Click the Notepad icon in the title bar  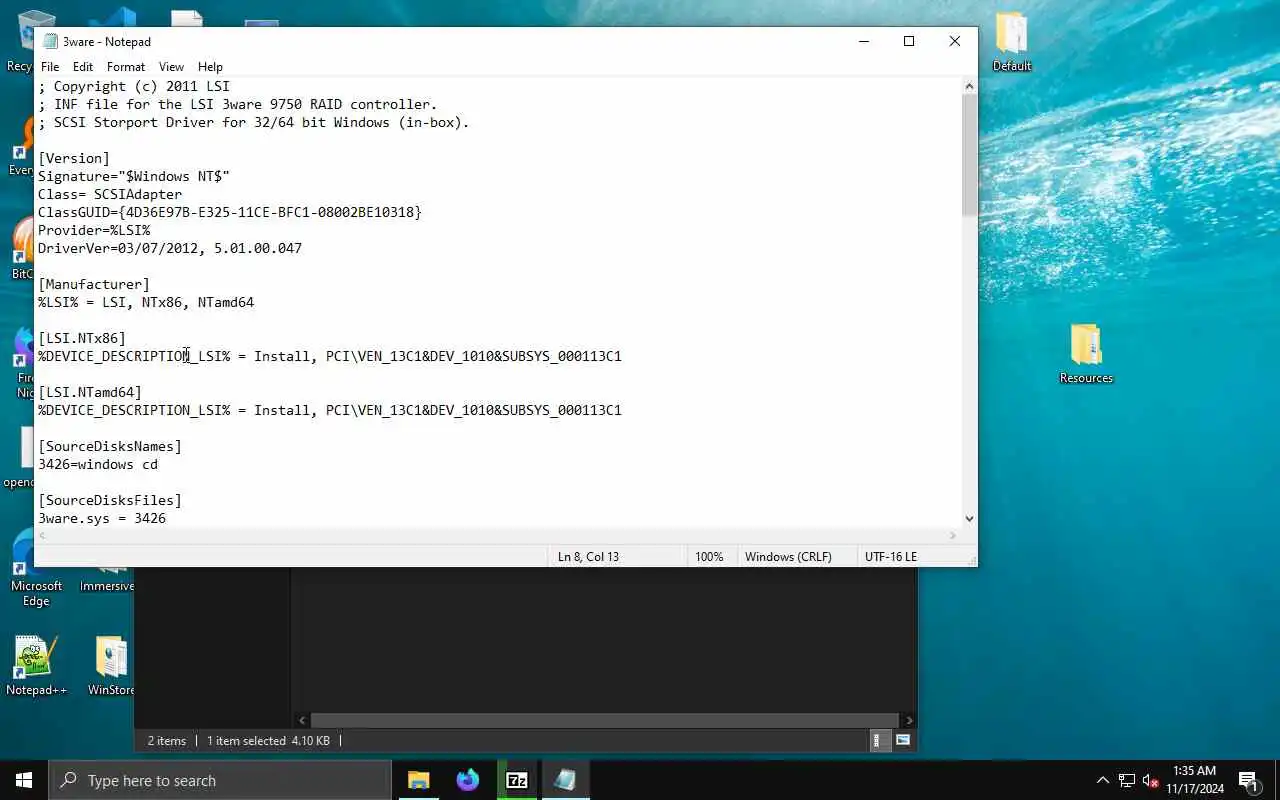pos(50,41)
